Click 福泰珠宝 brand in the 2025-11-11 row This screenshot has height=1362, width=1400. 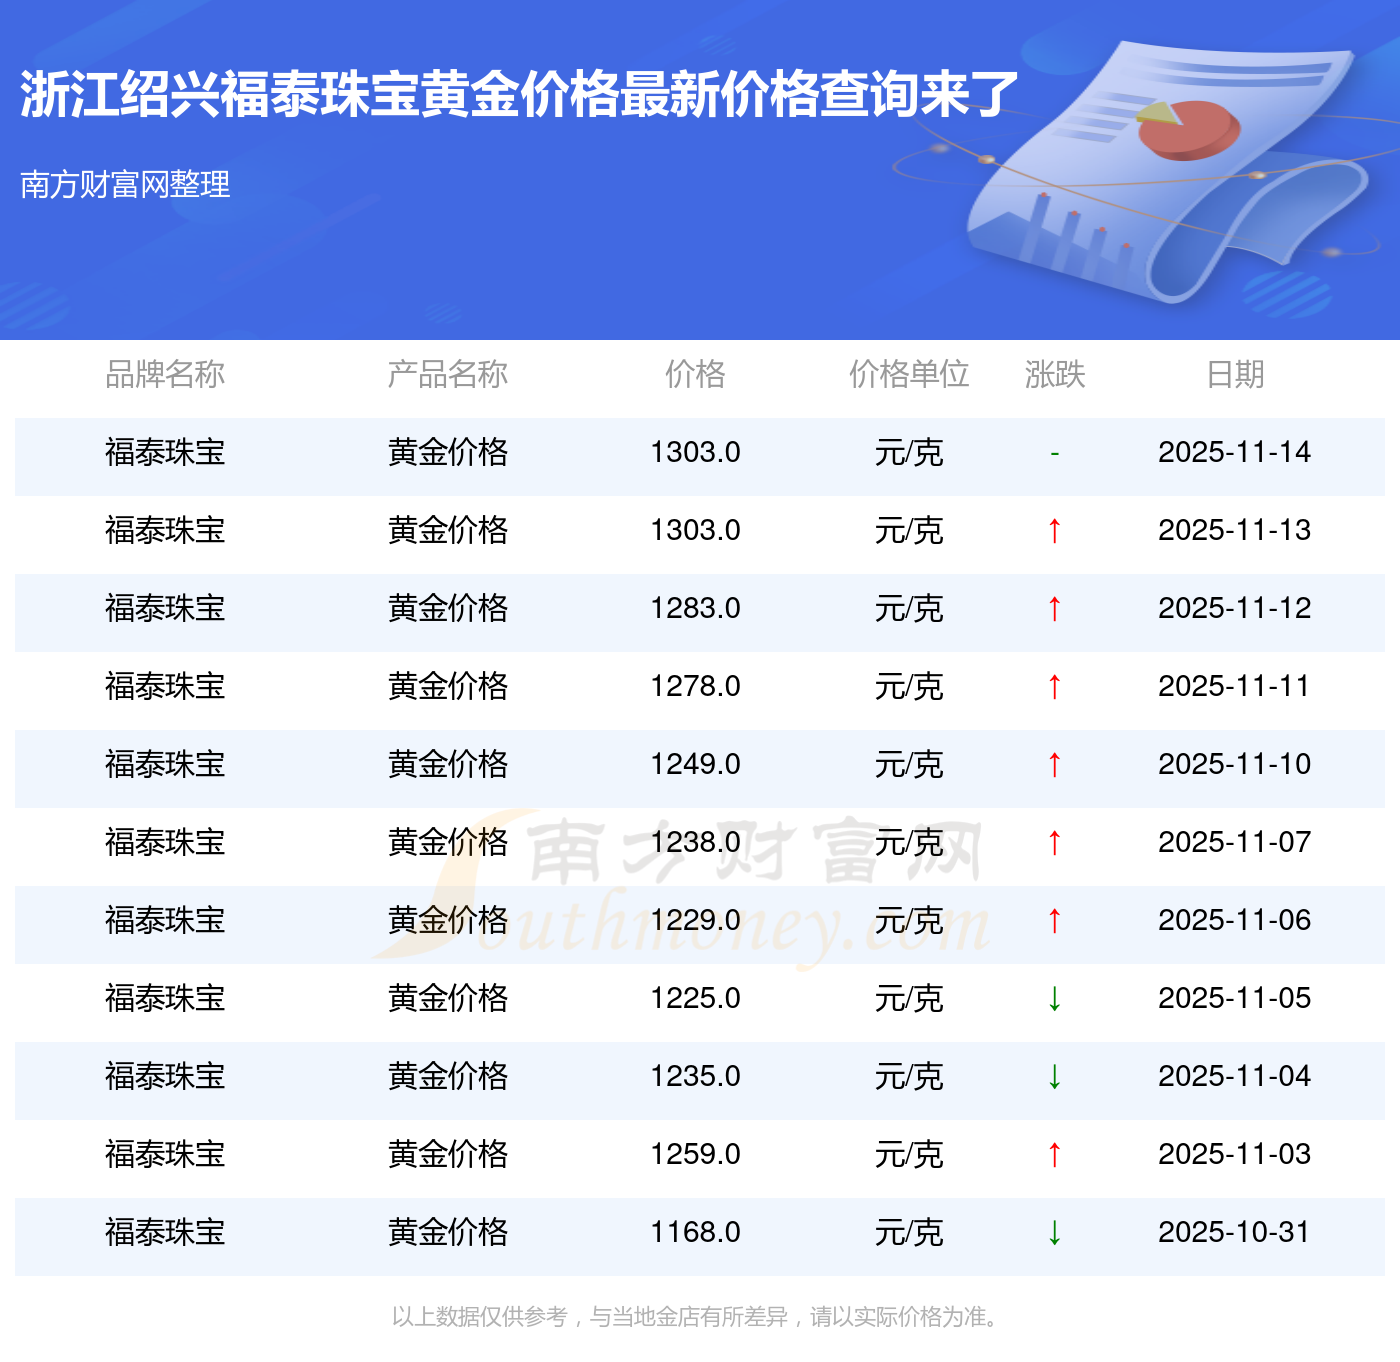[x=165, y=687]
